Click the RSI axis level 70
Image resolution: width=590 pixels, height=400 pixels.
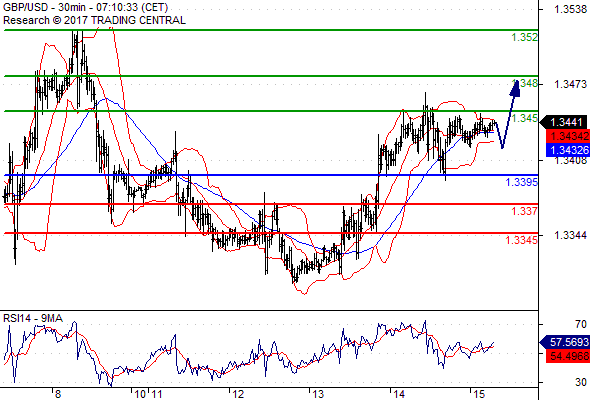581,324
